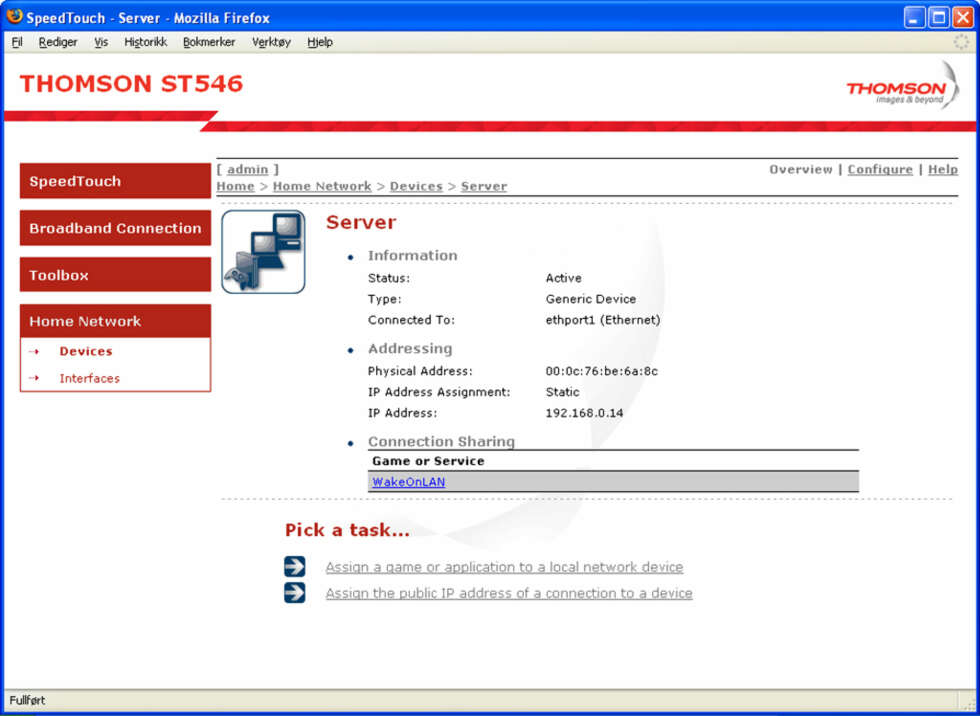Click the admin user link

(x=248, y=169)
